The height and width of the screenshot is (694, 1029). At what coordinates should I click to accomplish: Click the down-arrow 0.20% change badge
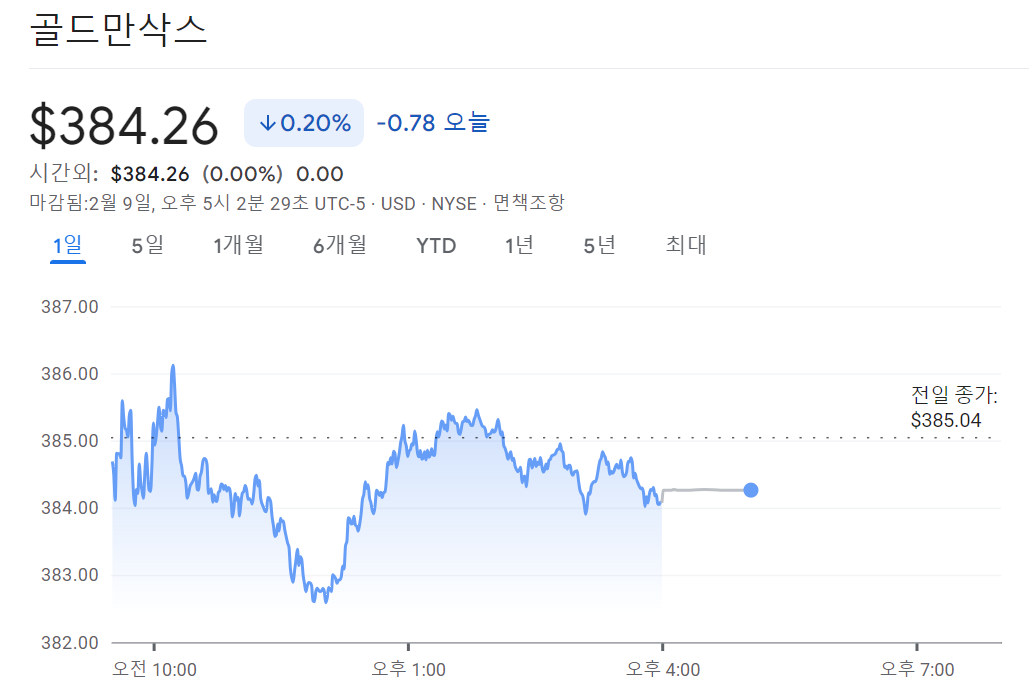[x=303, y=121]
